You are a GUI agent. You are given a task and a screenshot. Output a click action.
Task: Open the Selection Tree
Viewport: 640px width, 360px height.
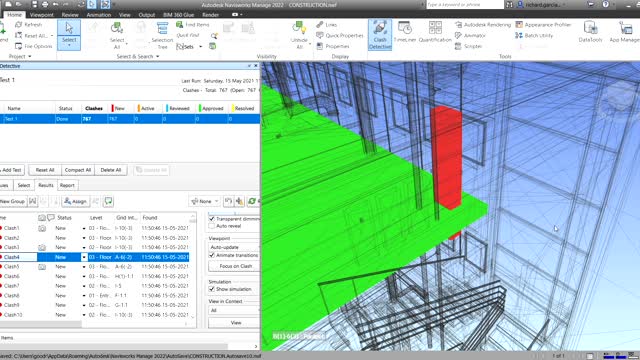click(x=162, y=36)
